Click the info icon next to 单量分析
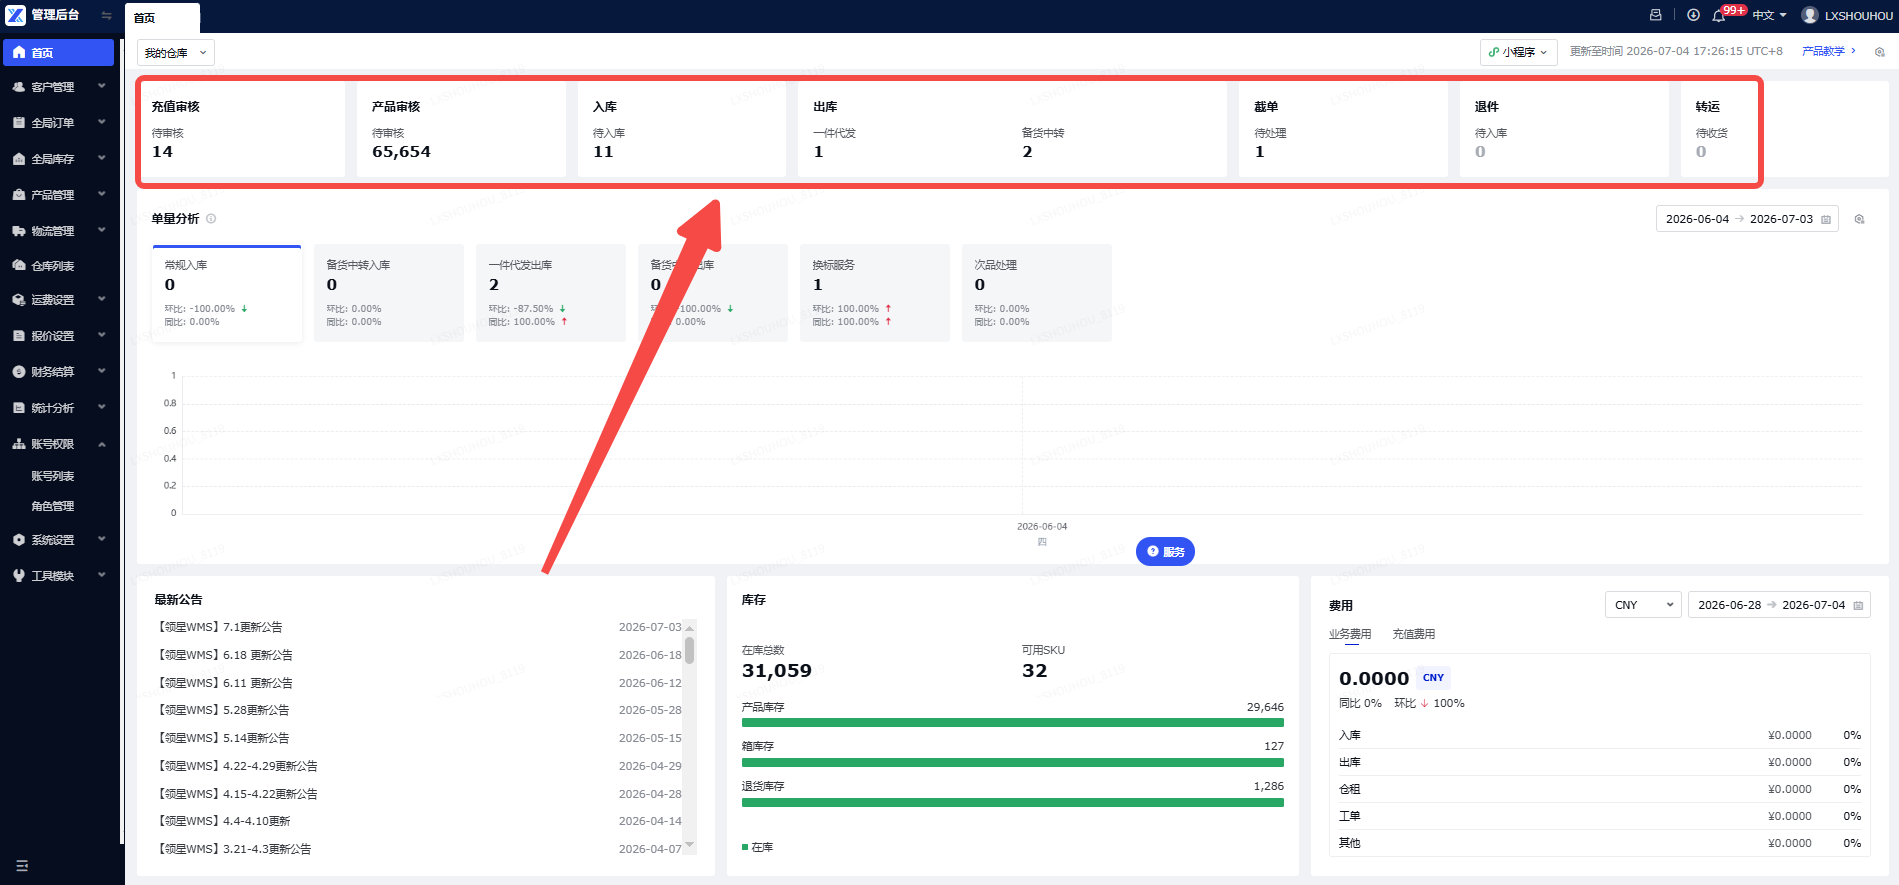The height and width of the screenshot is (885, 1899). [x=211, y=218]
